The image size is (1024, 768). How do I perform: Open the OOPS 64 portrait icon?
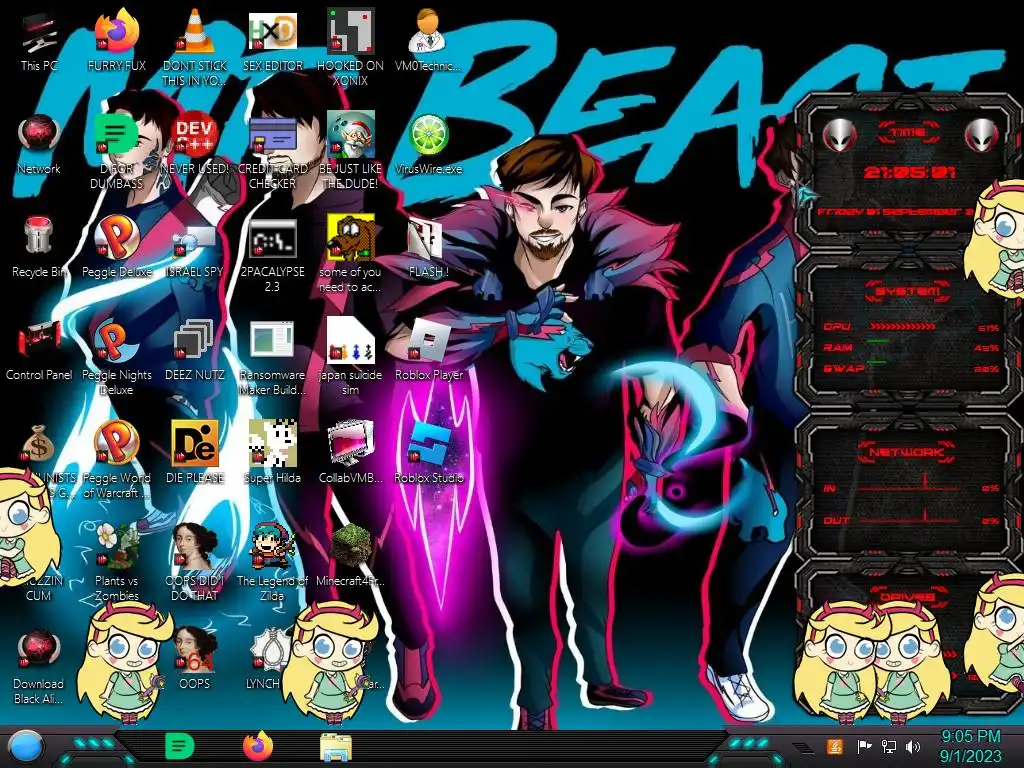coord(194,649)
